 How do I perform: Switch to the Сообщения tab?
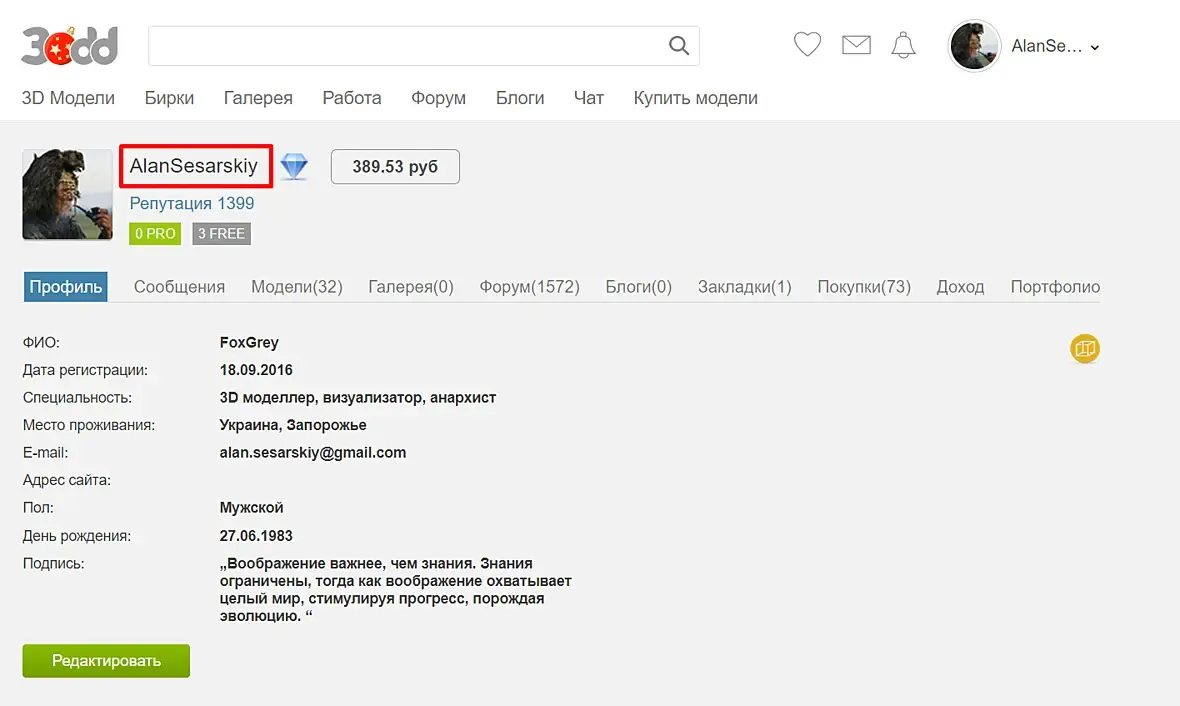pyautogui.click(x=179, y=287)
